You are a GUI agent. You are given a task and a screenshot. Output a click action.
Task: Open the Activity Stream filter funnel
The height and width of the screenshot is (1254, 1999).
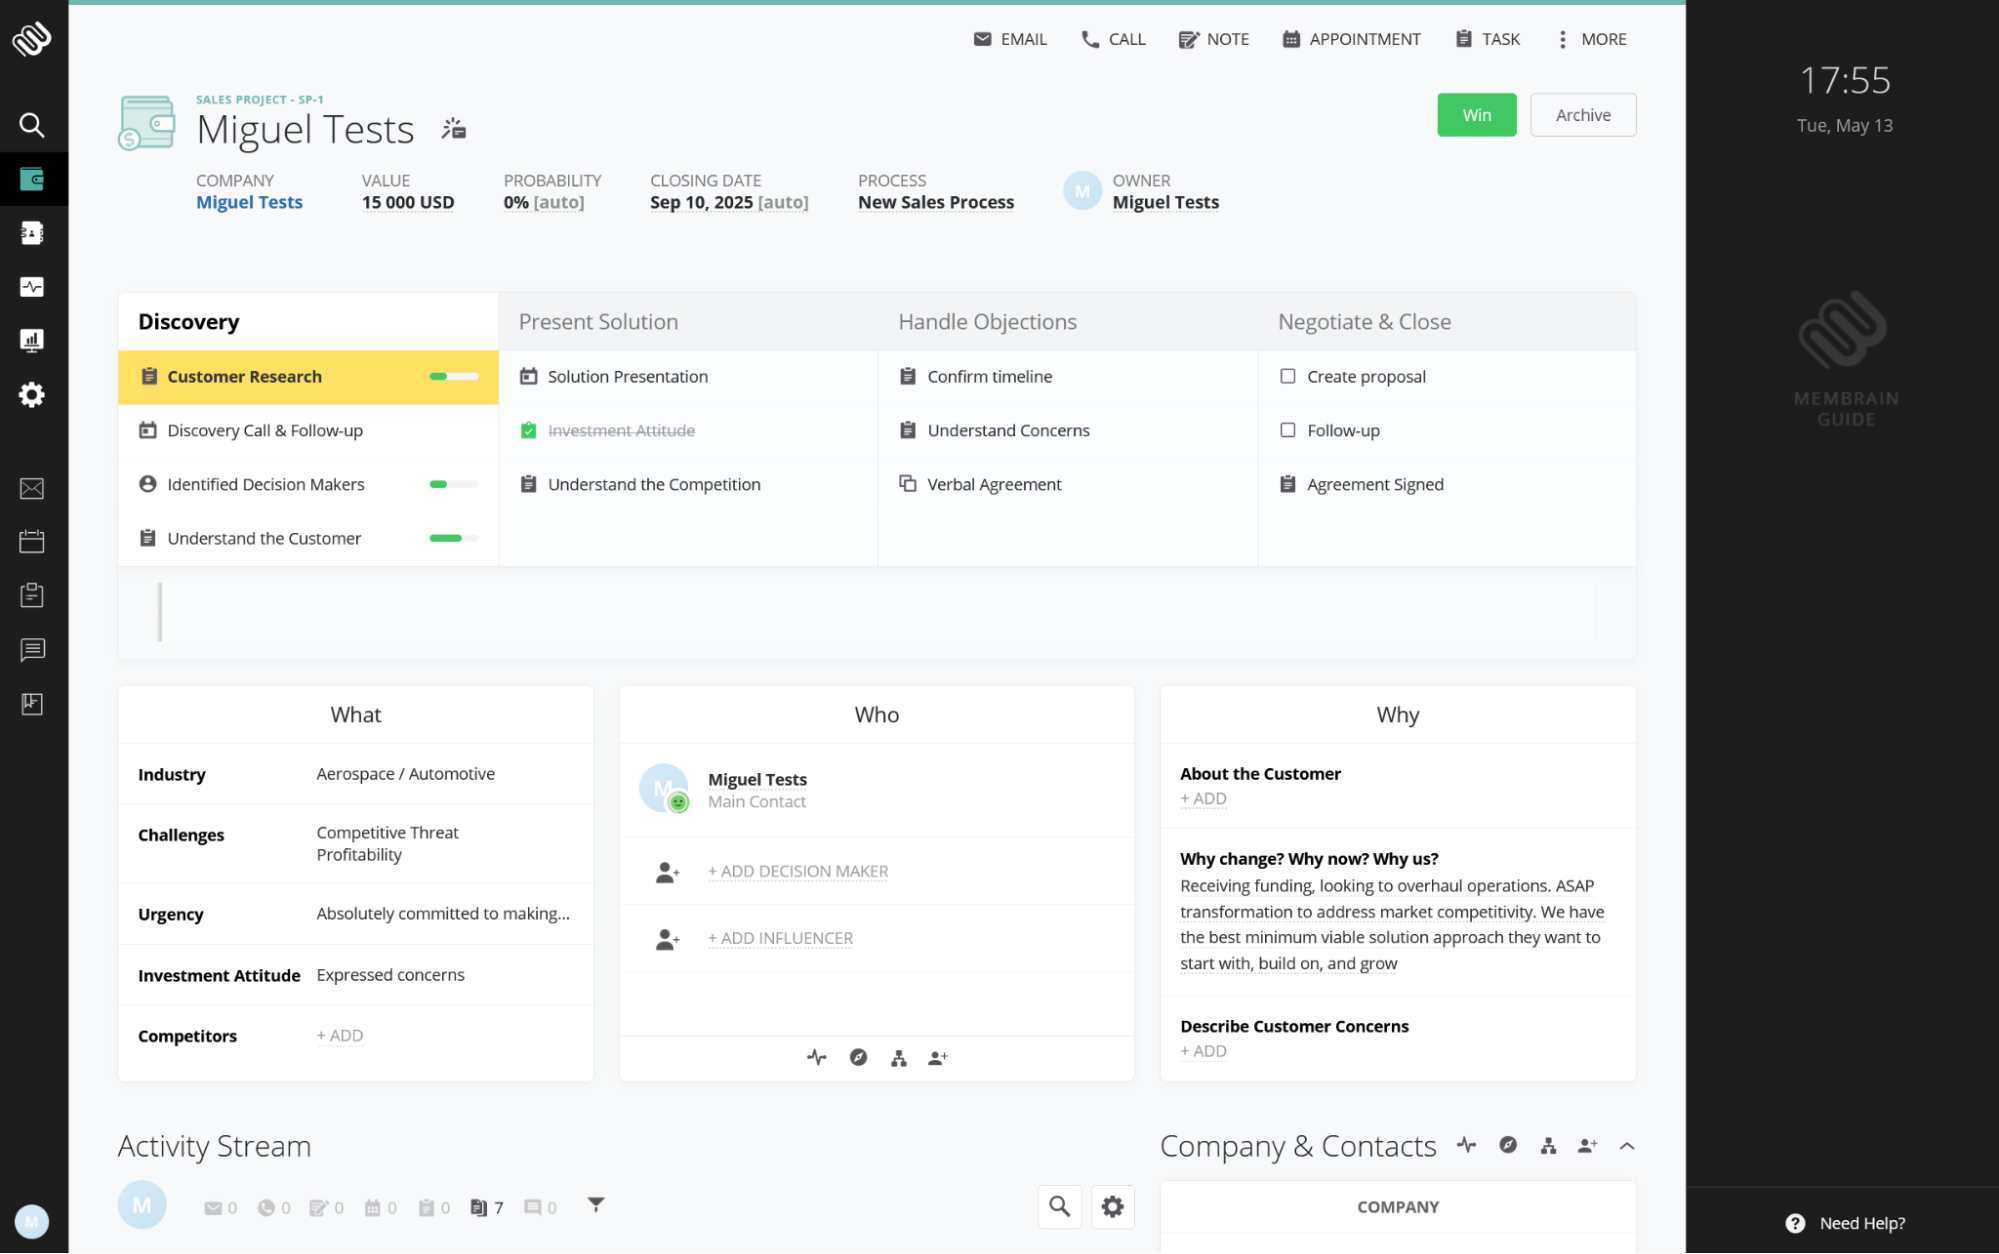coord(595,1207)
